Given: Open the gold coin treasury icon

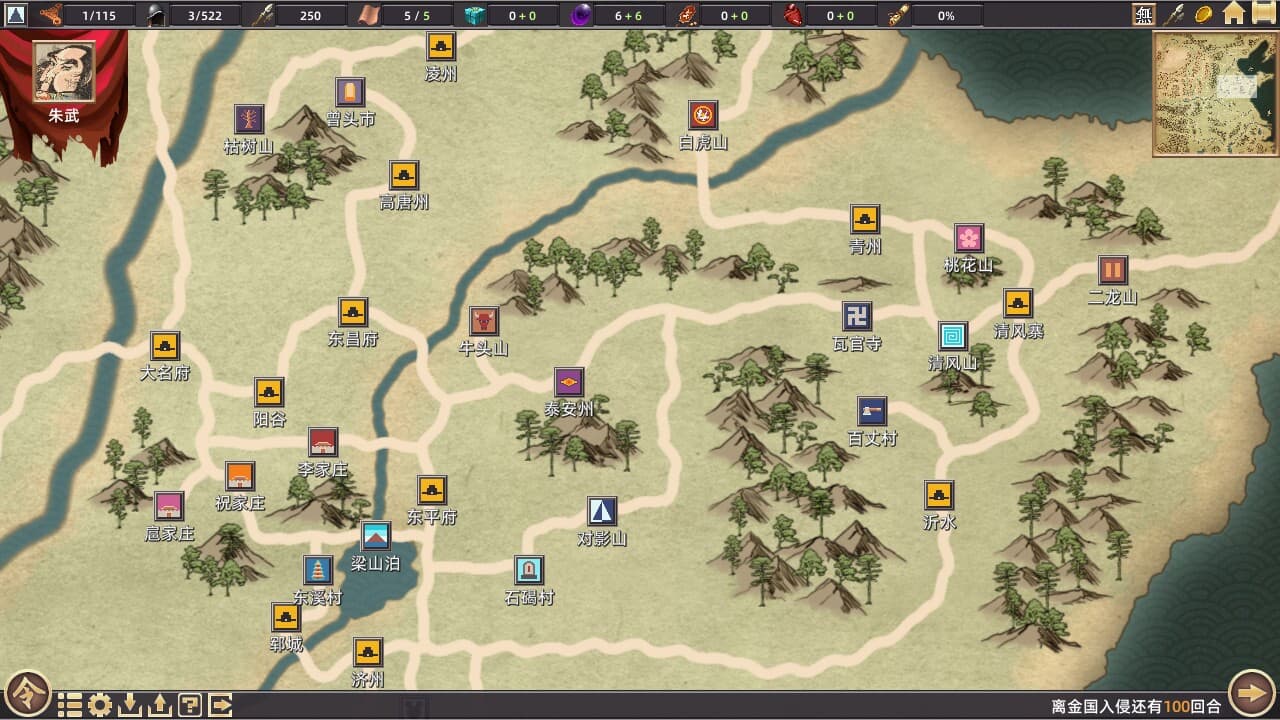Looking at the screenshot, I should coord(1204,15).
